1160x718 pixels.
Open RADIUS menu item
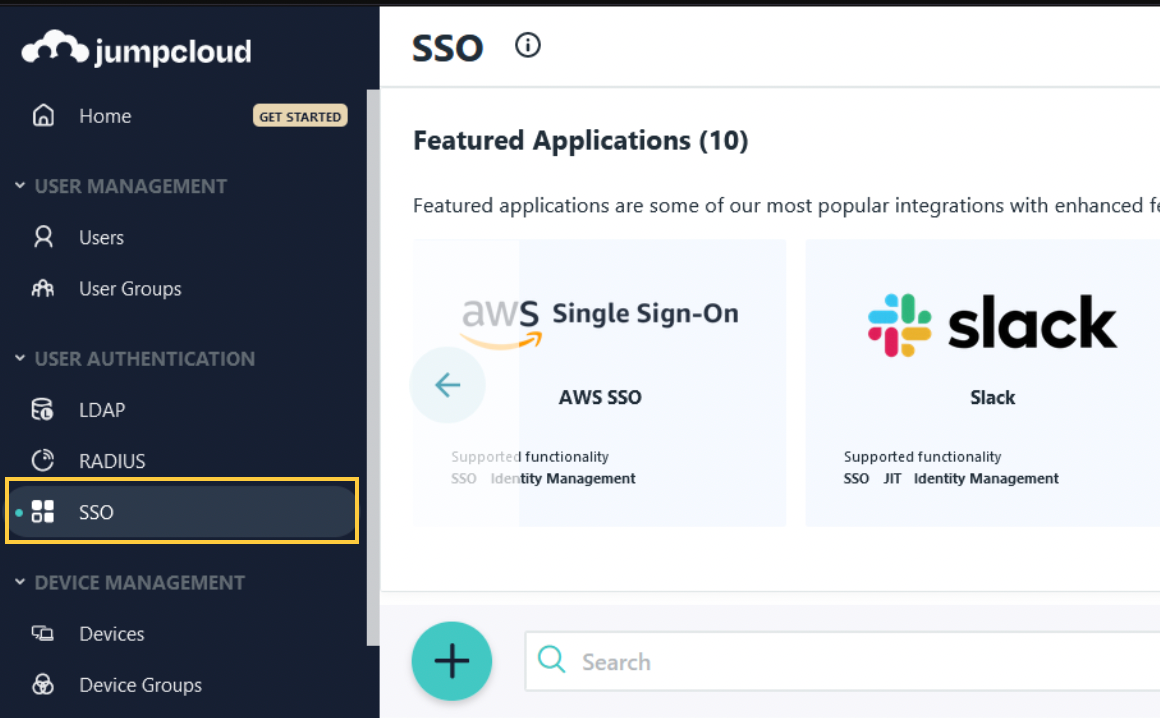[x=112, y=461]
